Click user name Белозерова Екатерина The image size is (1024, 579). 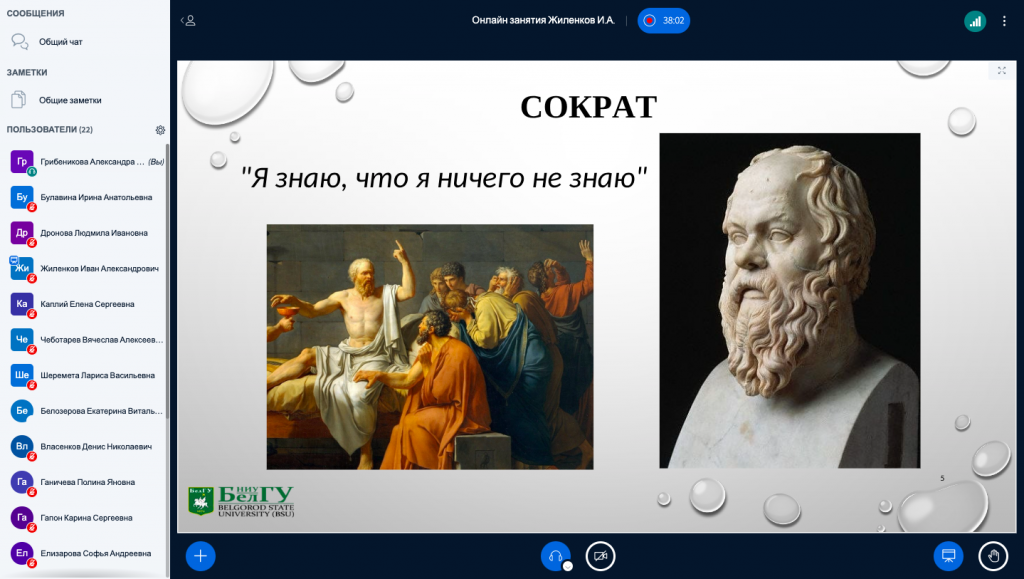click(x=102, y=411)
